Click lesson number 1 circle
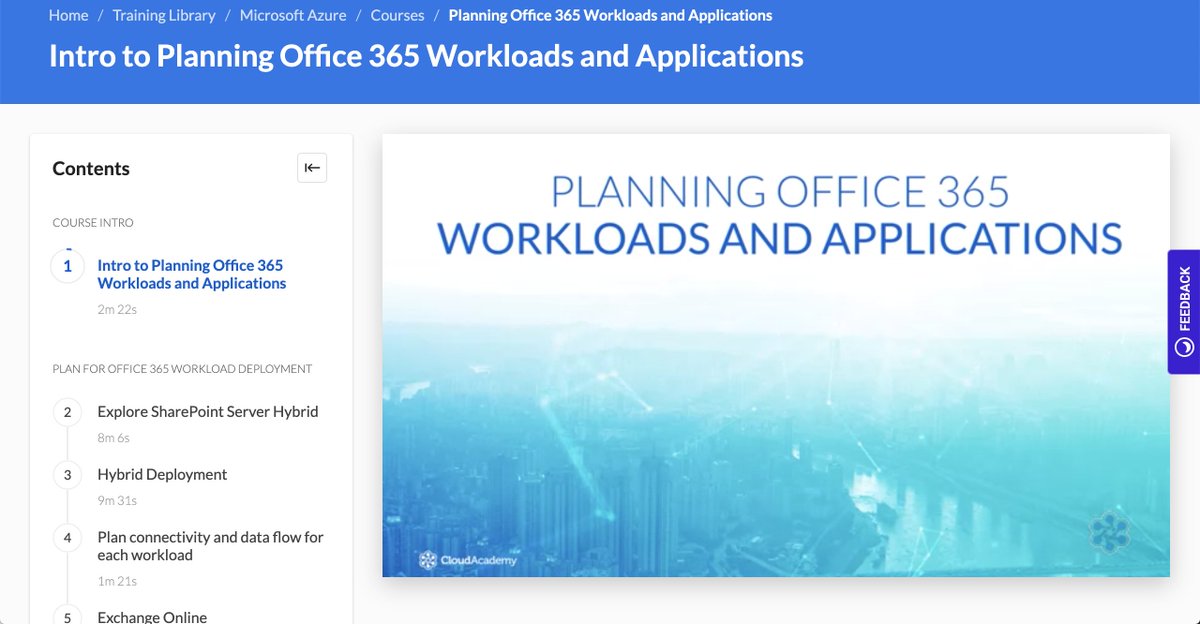 tap(68, 266)
